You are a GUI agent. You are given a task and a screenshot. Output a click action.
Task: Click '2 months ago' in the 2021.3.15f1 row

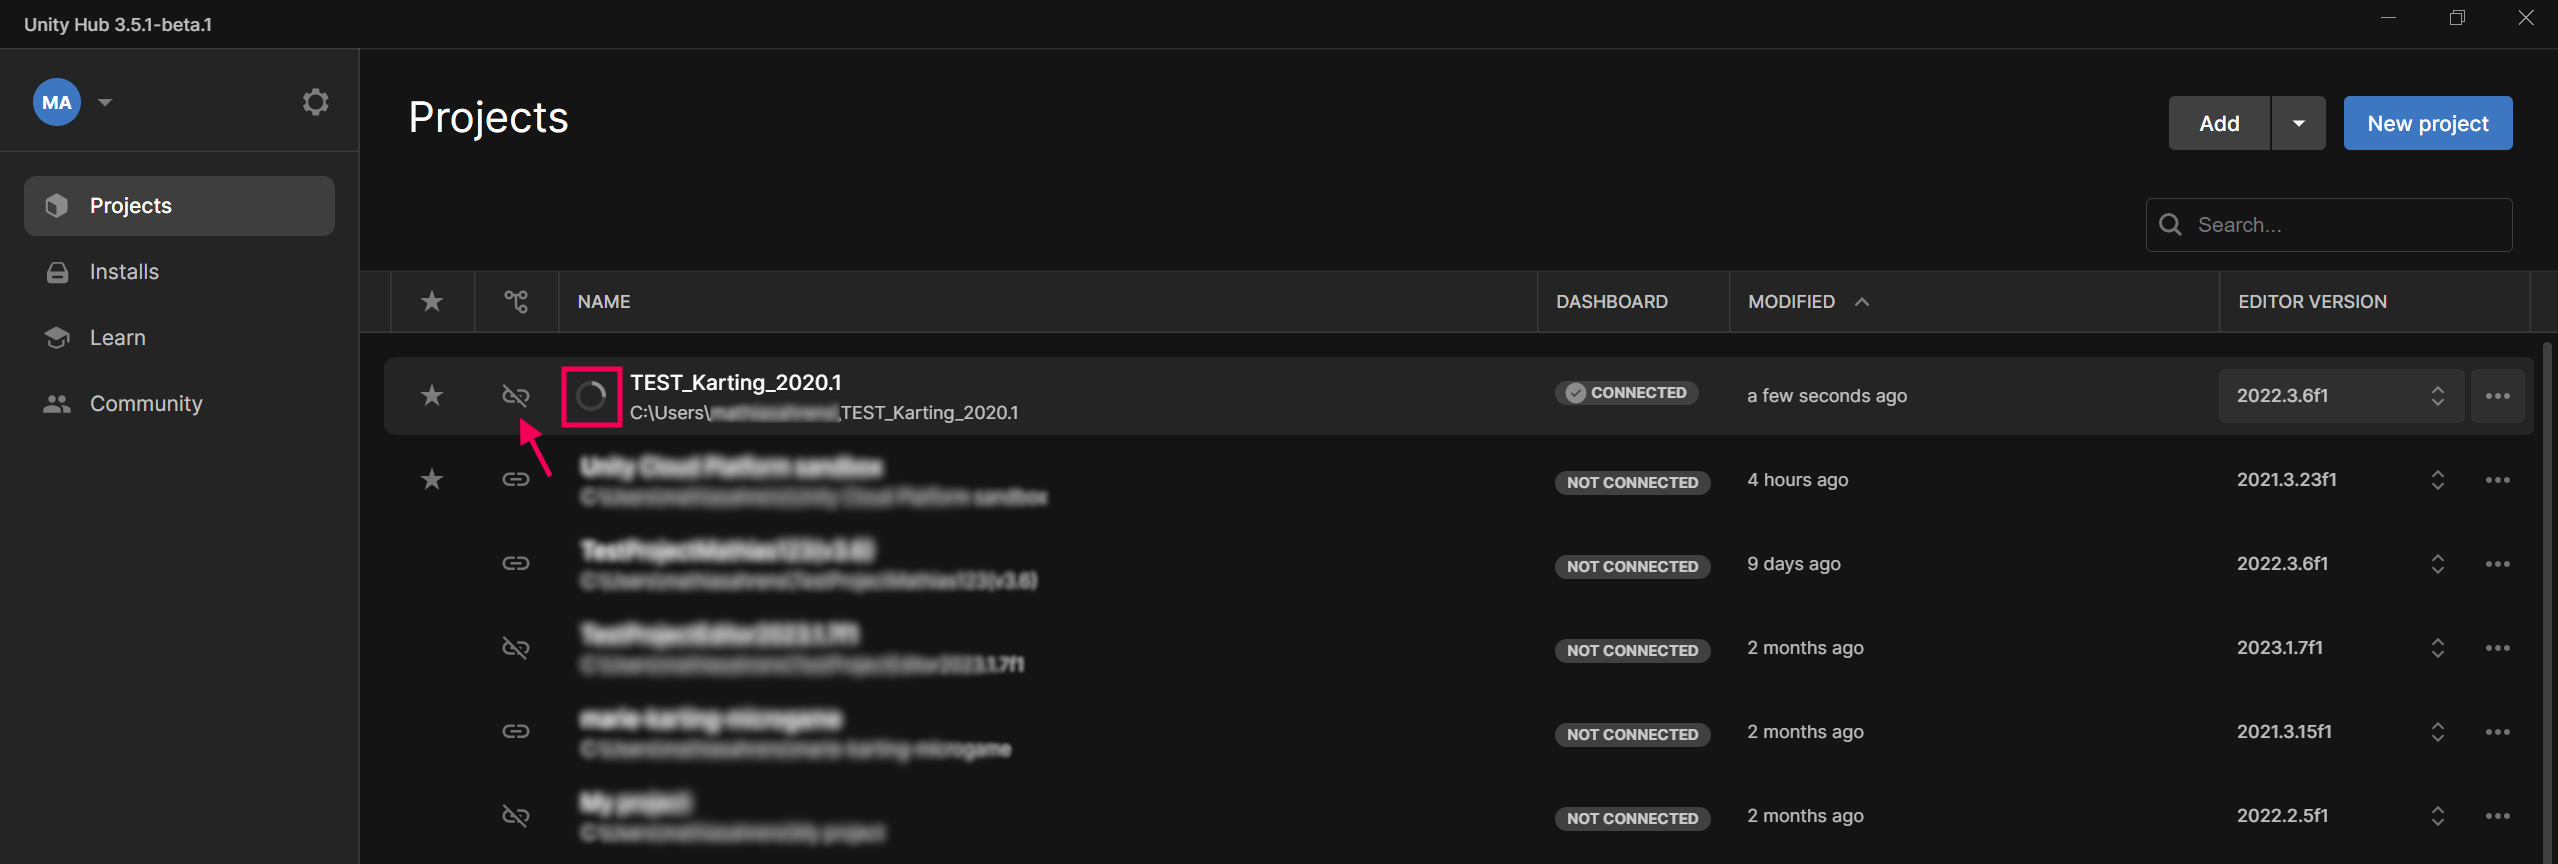tap(1805, 732)
